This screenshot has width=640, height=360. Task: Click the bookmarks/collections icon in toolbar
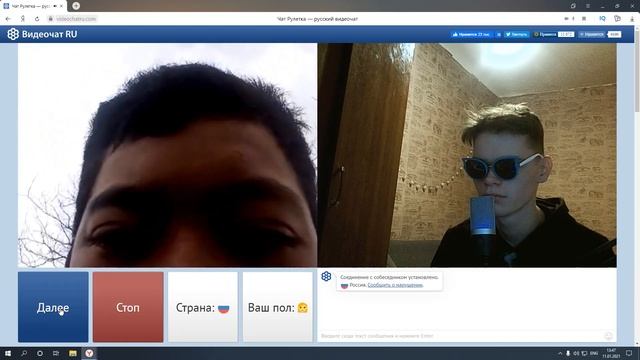[617, 19]
